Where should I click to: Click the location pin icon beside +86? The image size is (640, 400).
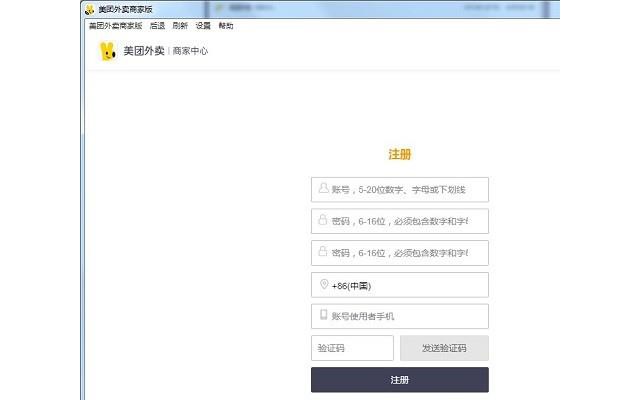324,284
